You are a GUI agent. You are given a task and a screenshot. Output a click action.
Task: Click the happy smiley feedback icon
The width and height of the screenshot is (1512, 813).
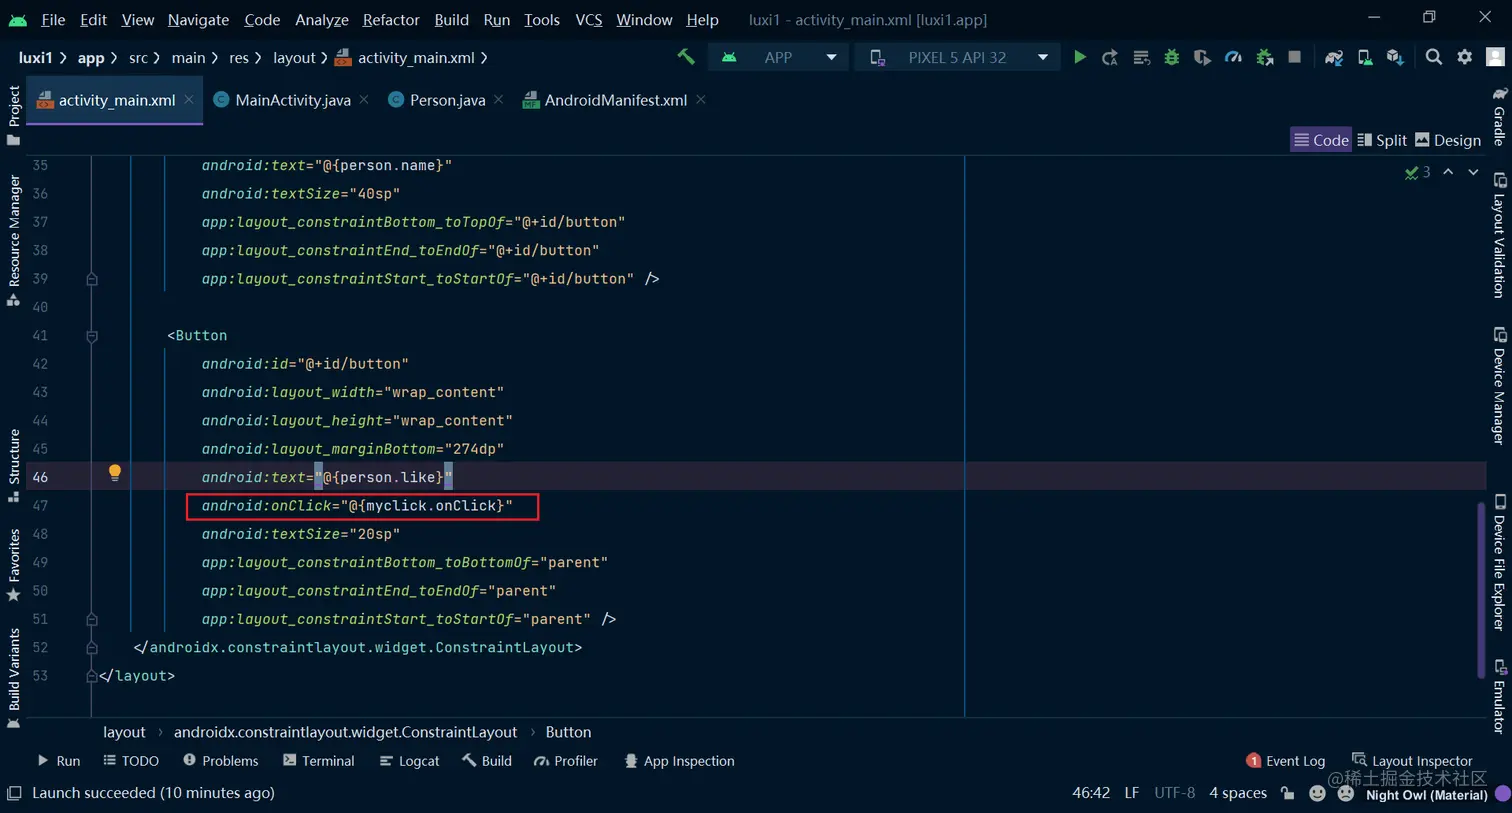pos(1317,793)
